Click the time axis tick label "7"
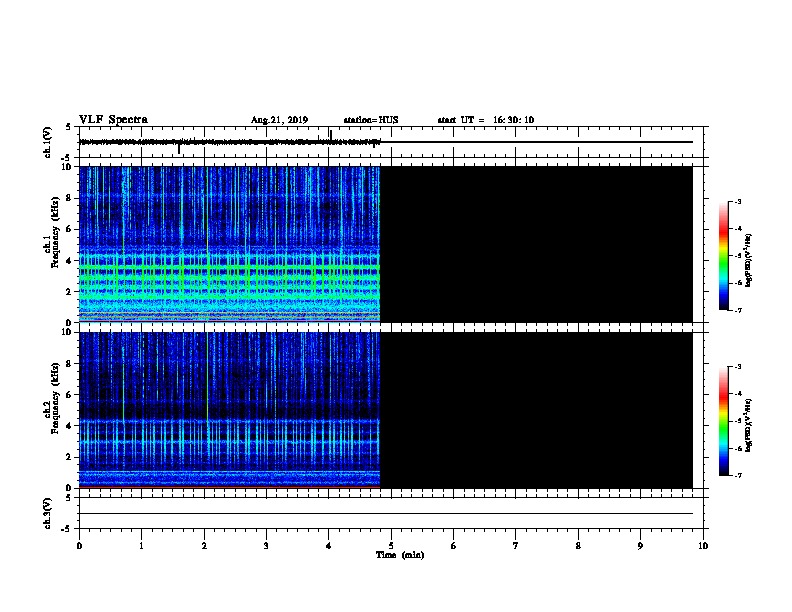The width and height of the screenshot is (792, 612). click(516, 546)
